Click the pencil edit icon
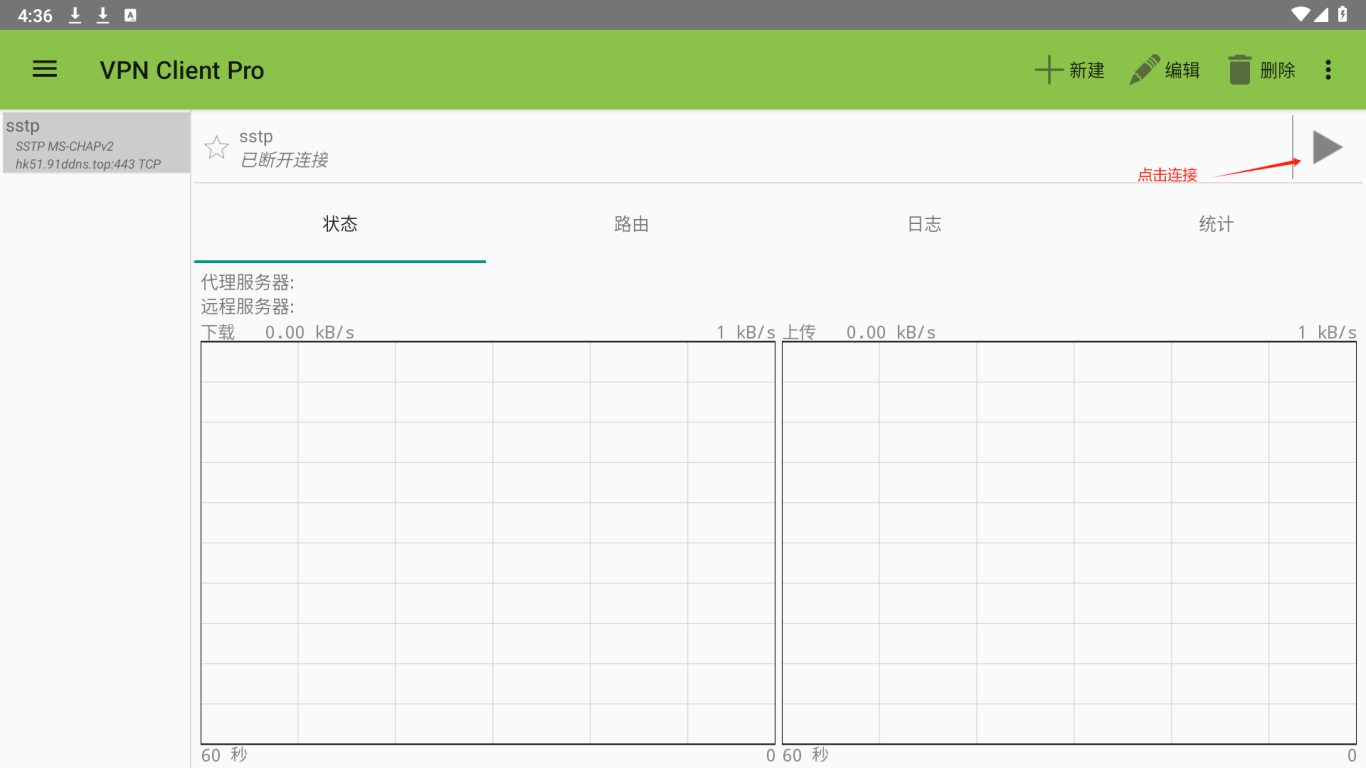Screen dimensions: 1366x768 tap(1144, 70)
